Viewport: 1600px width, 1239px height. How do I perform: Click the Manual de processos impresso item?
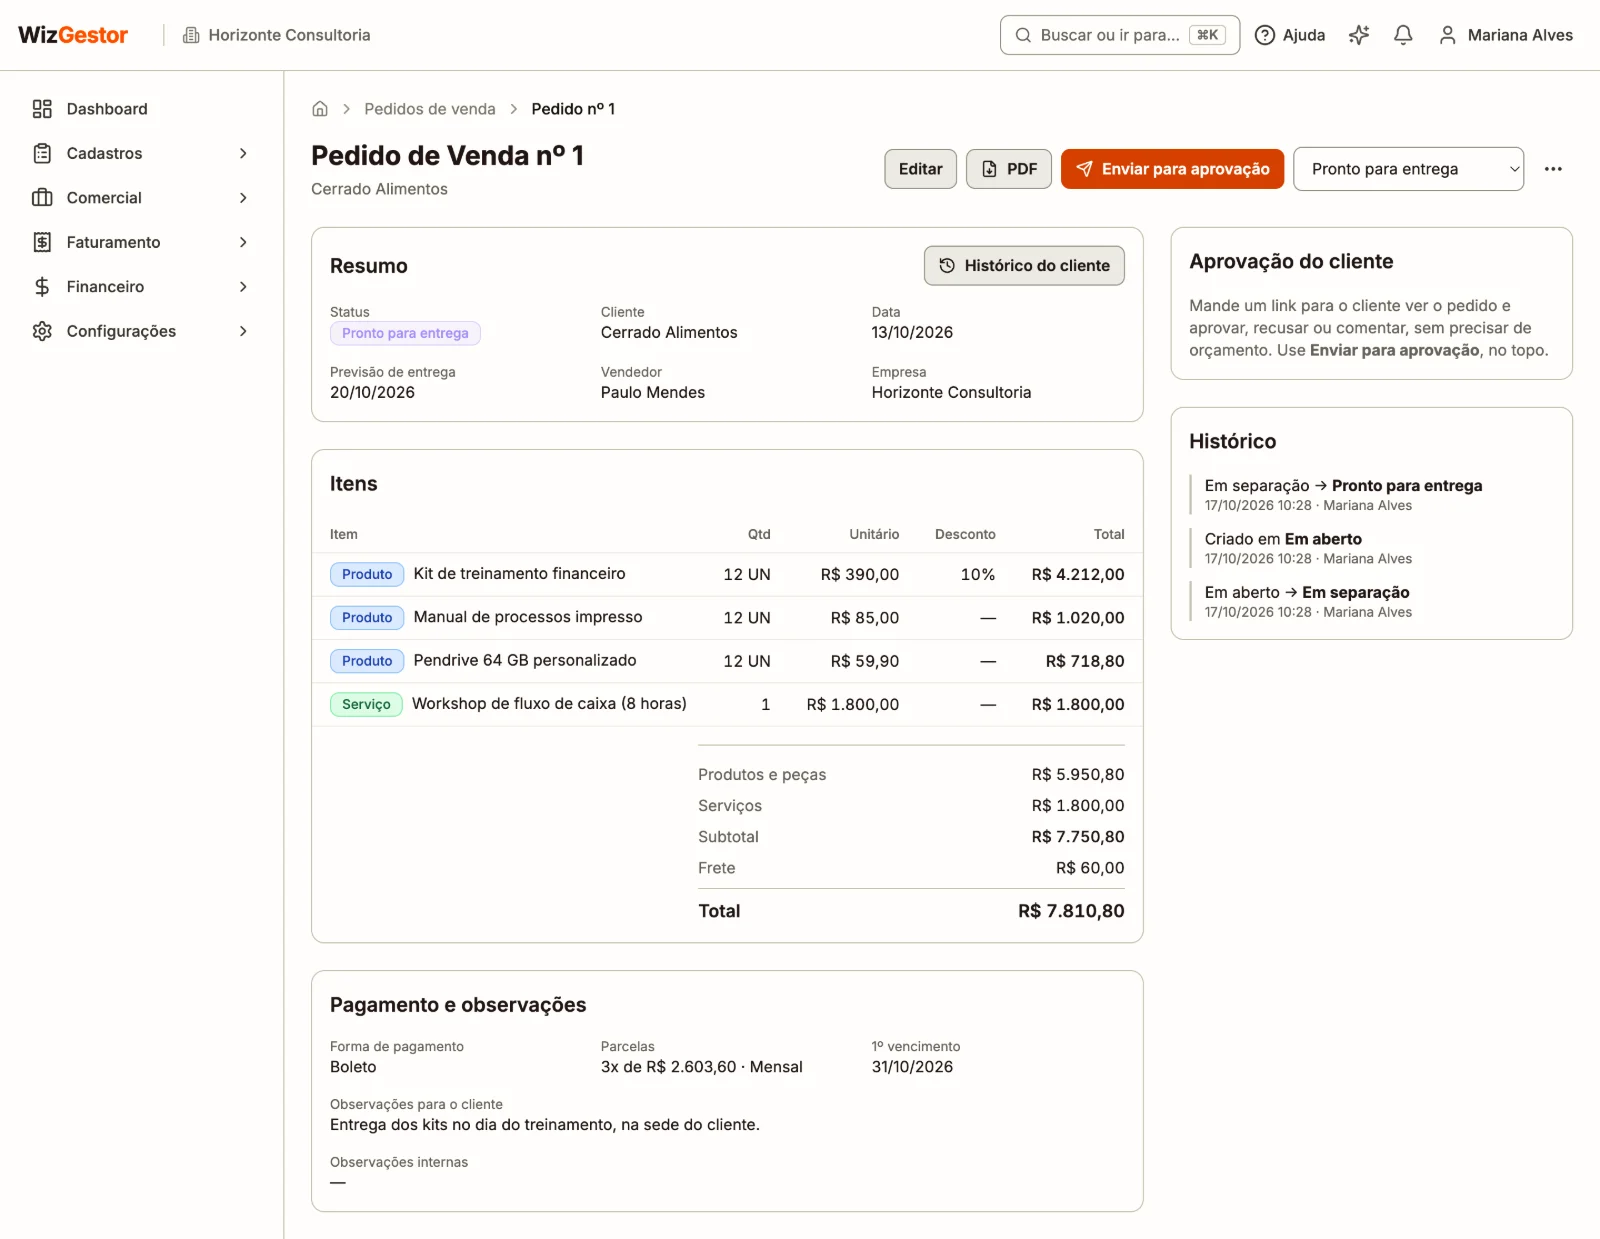[x=528, y=617]
